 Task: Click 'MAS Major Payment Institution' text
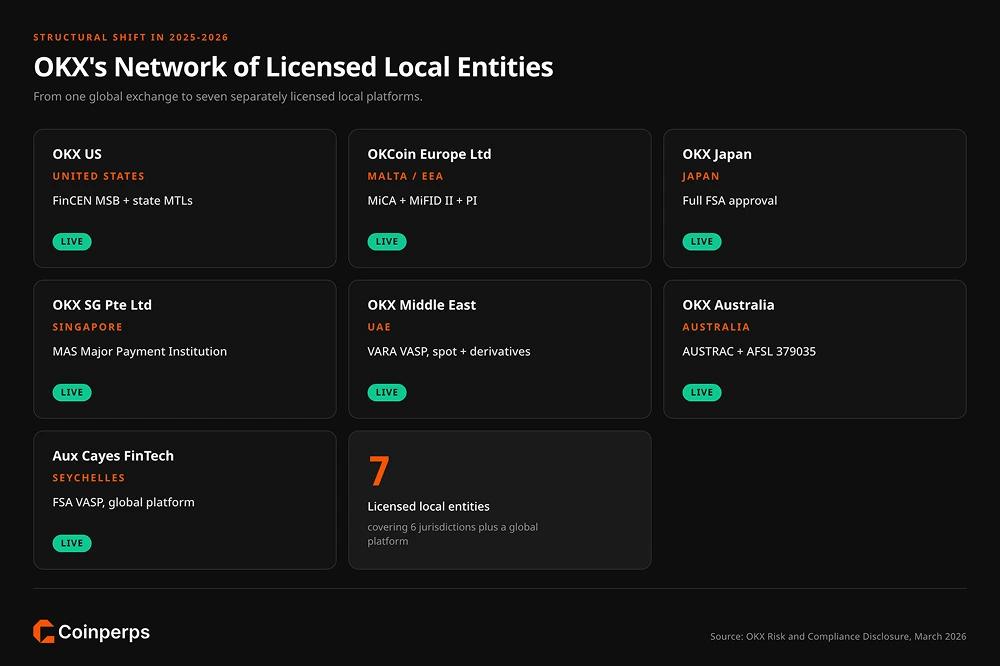[x=140, y=352]
